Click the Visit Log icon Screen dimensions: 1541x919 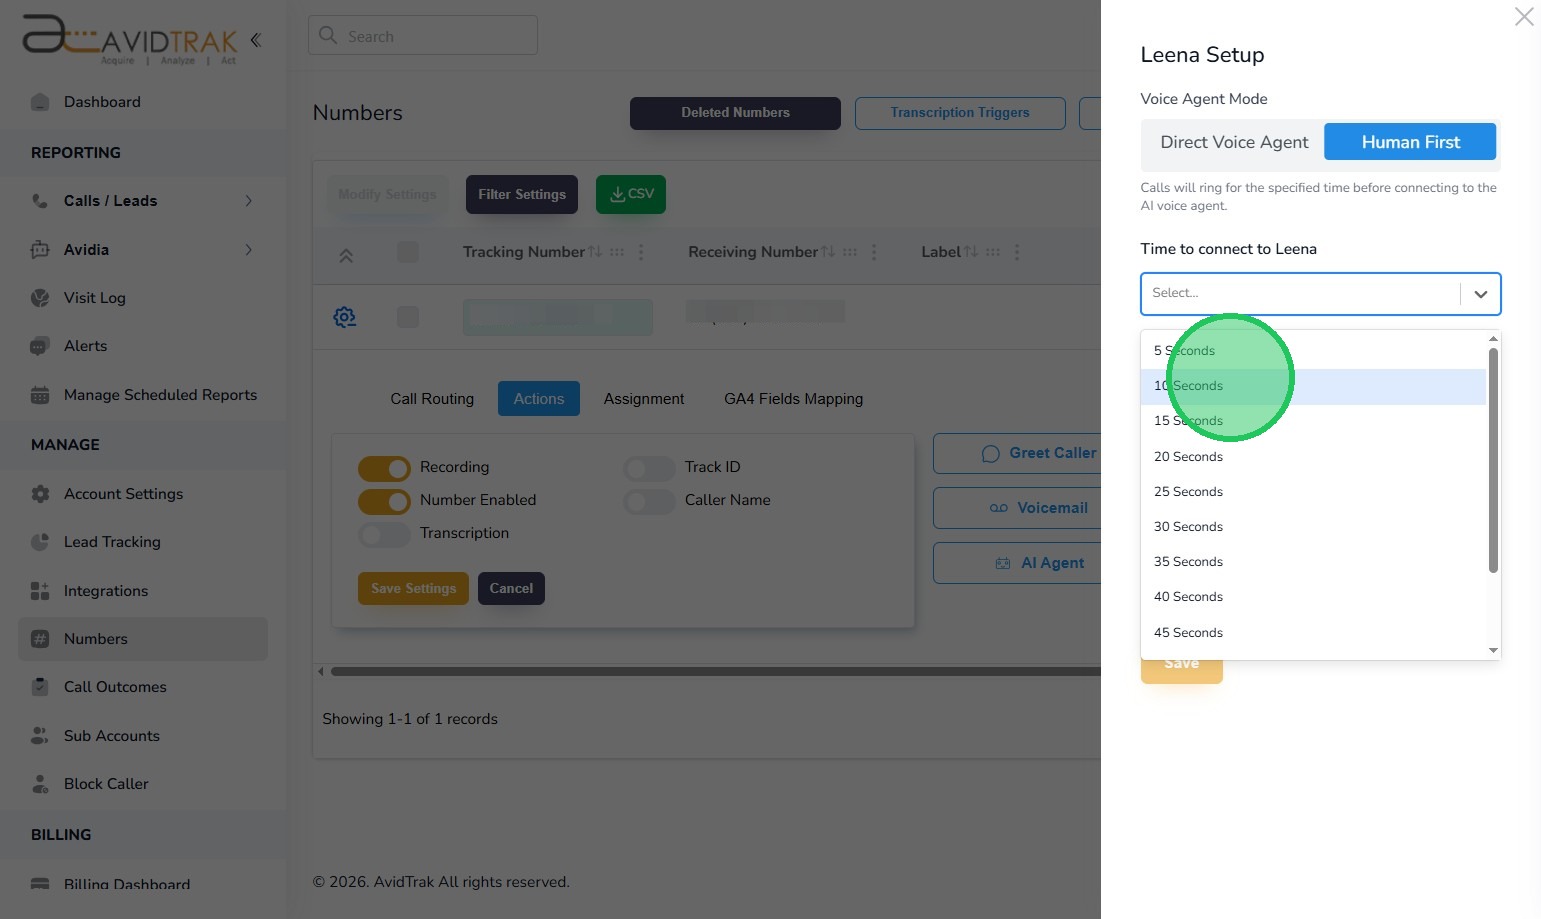[40, 298]
